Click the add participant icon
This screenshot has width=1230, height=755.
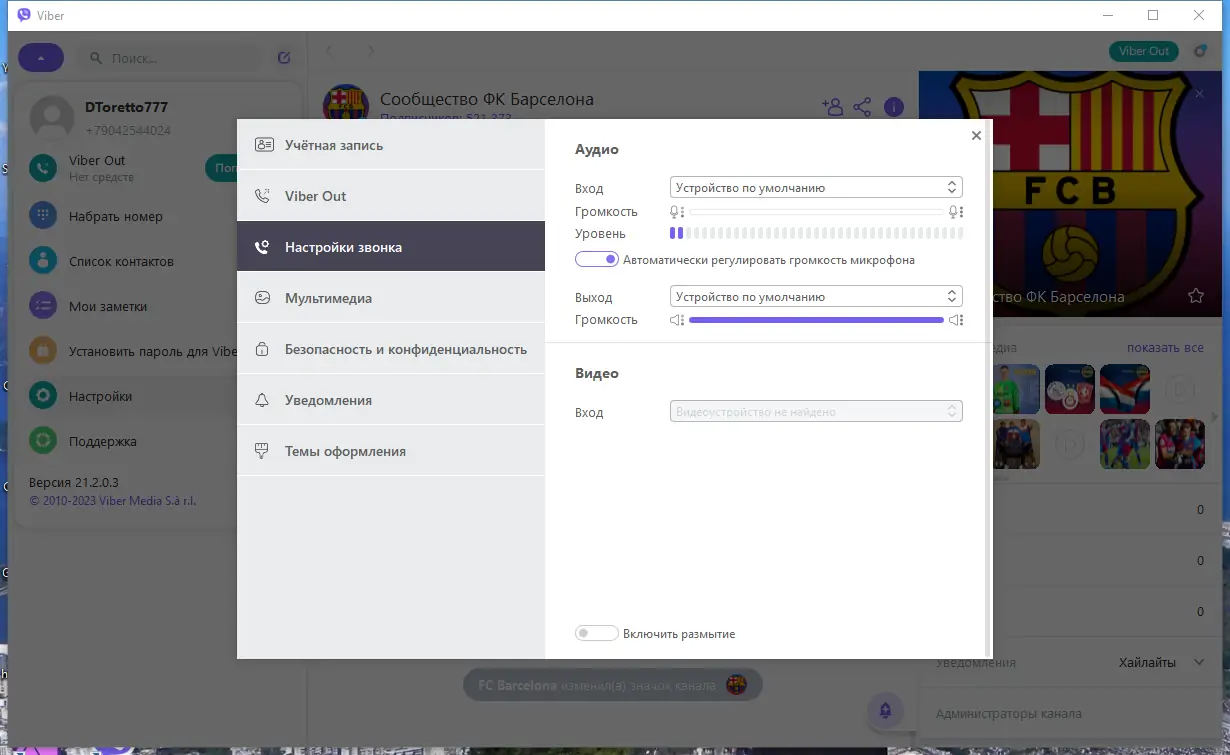[x=832, y=106]
